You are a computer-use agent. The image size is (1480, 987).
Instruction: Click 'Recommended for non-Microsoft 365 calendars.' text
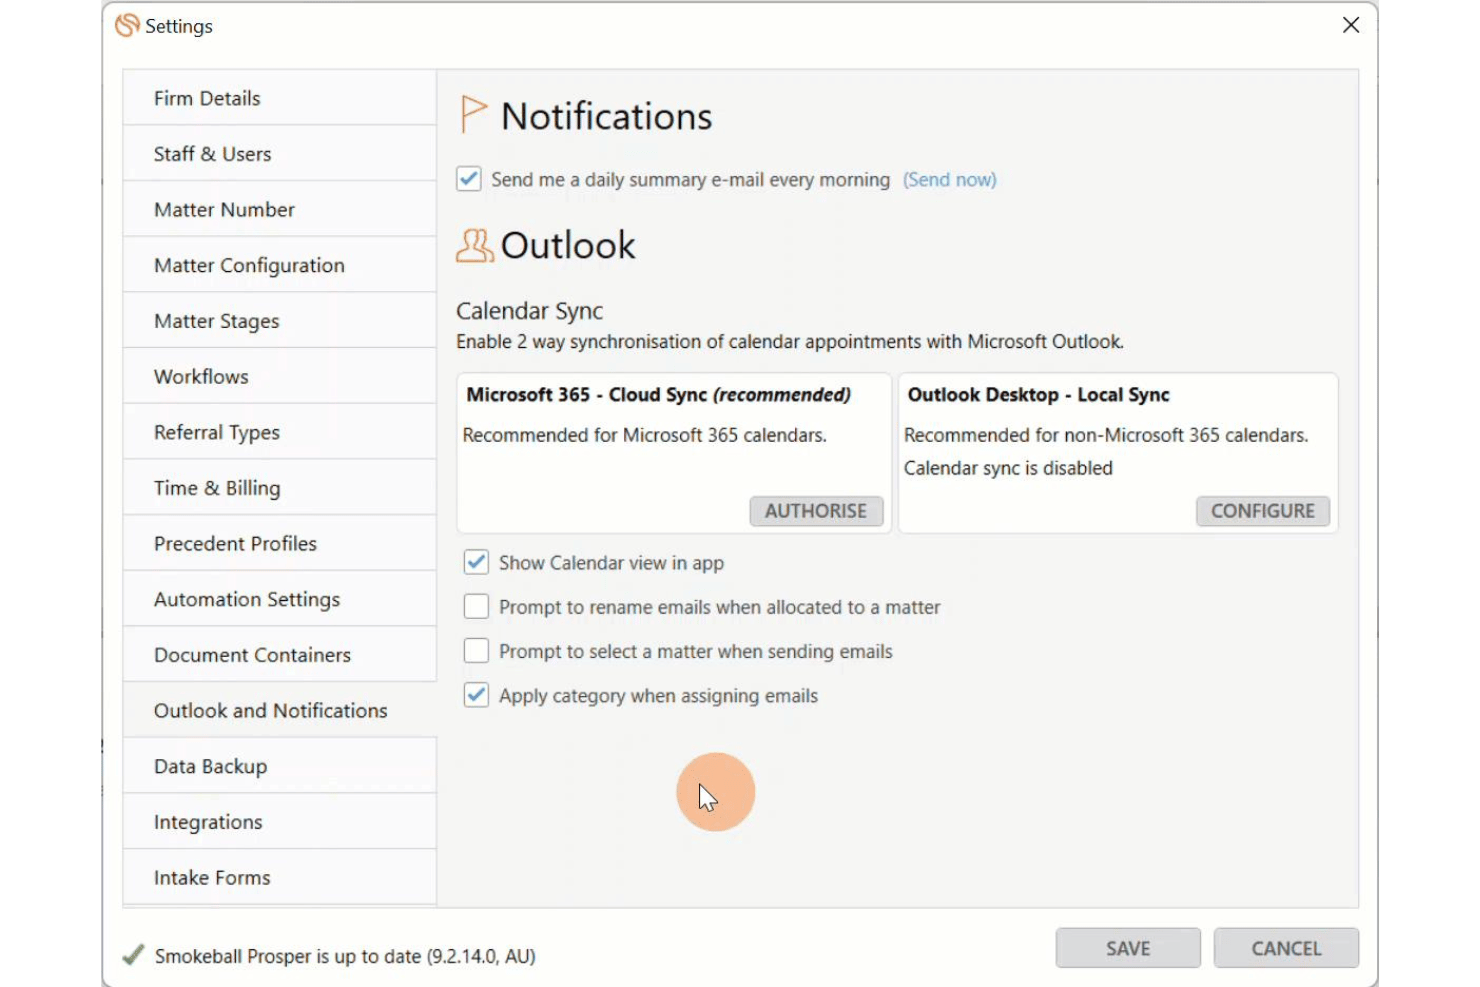[1106, 435]
